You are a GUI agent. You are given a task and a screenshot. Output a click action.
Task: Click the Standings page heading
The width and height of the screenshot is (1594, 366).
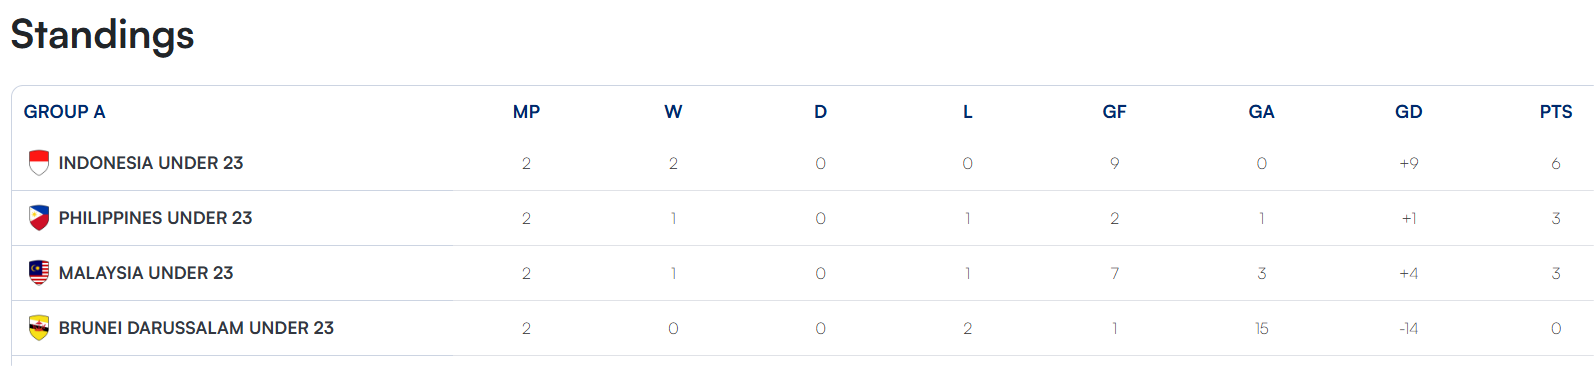tap(102, 35)
